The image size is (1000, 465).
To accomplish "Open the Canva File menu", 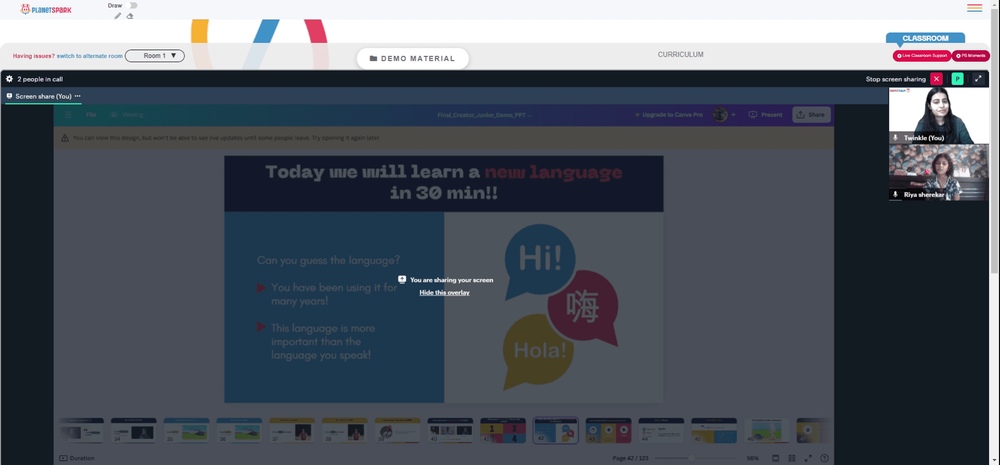I will click(91, 115).
